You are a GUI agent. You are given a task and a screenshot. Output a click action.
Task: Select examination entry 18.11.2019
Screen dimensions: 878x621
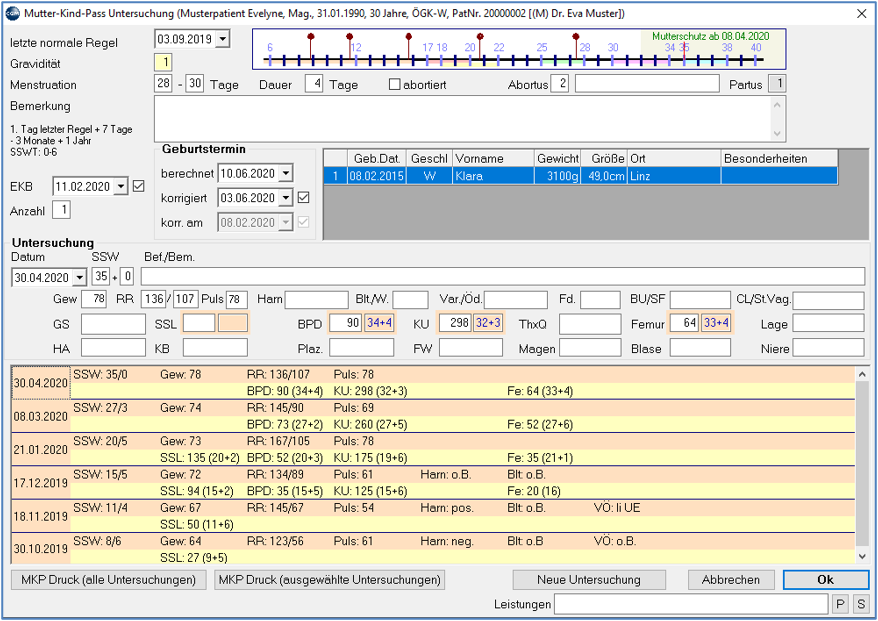(433, 516)
